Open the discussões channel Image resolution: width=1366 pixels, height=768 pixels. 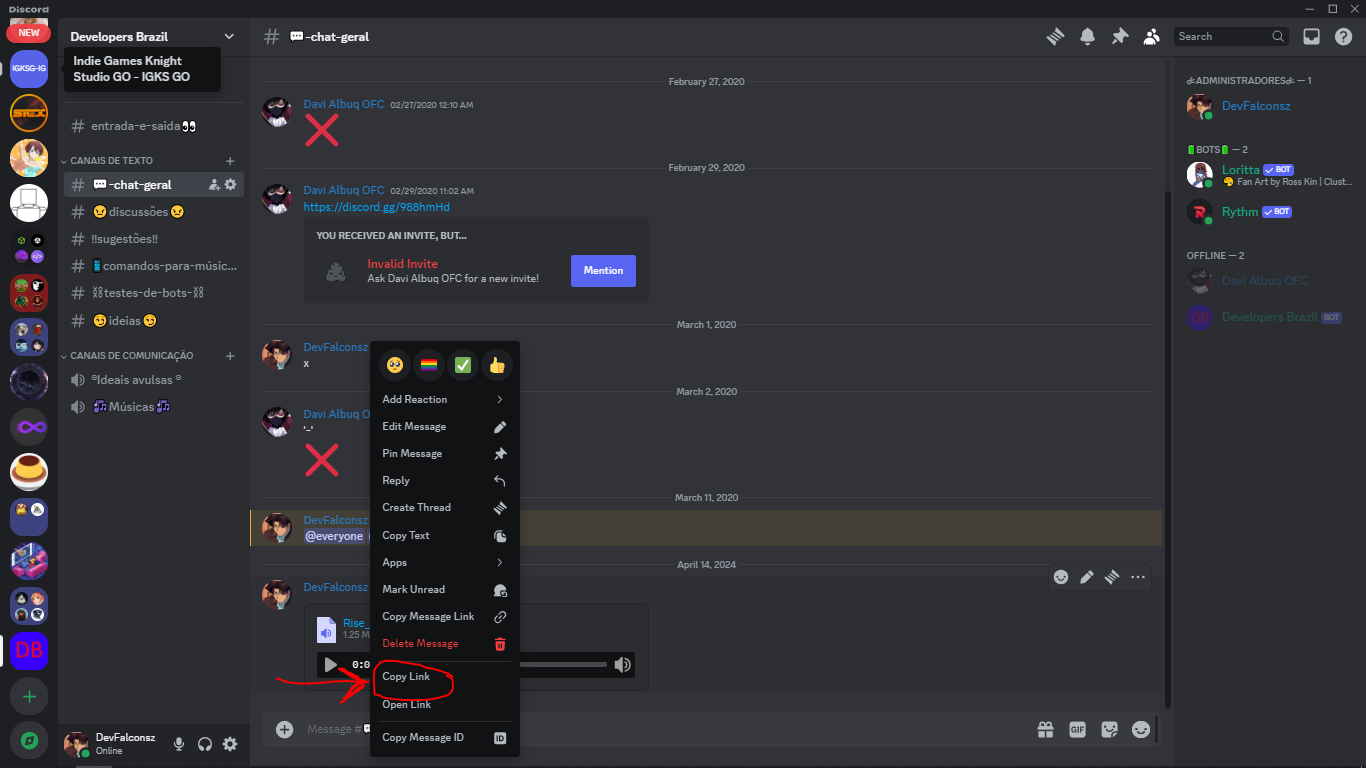click(154, 212)
